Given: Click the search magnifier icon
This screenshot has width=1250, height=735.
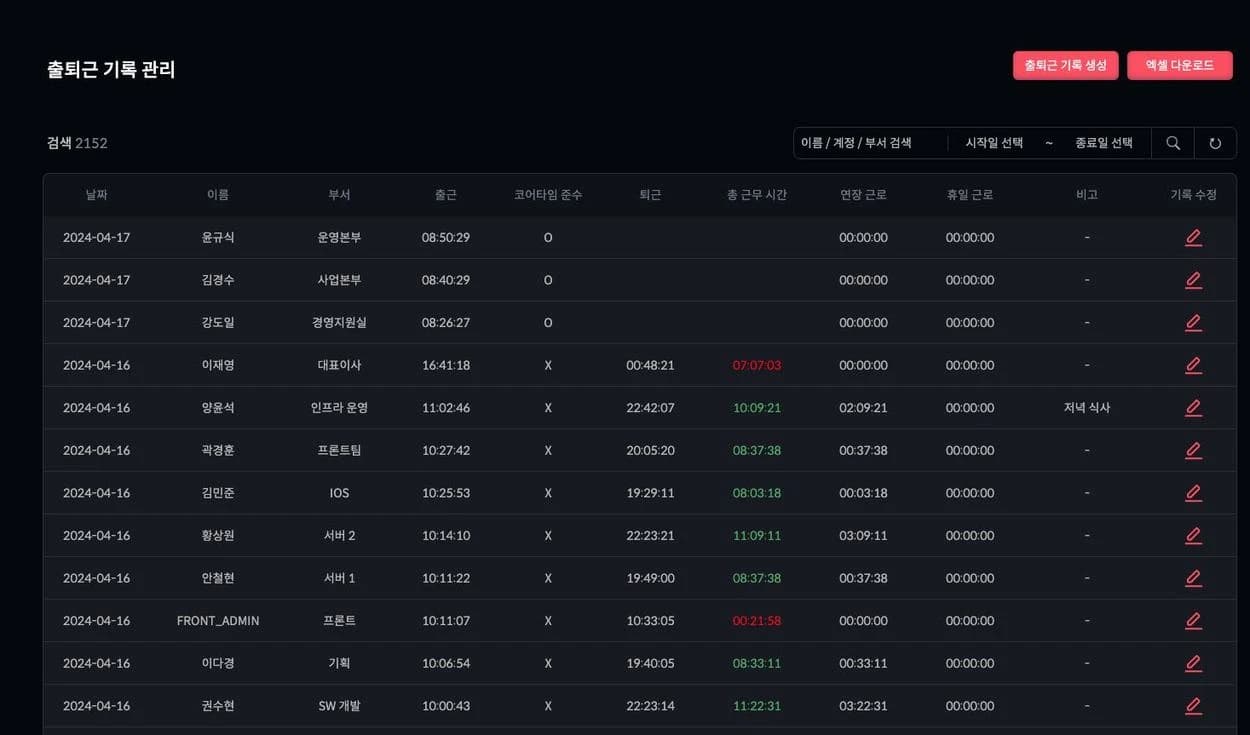Looking at the screenshot, I should 1173,143.
